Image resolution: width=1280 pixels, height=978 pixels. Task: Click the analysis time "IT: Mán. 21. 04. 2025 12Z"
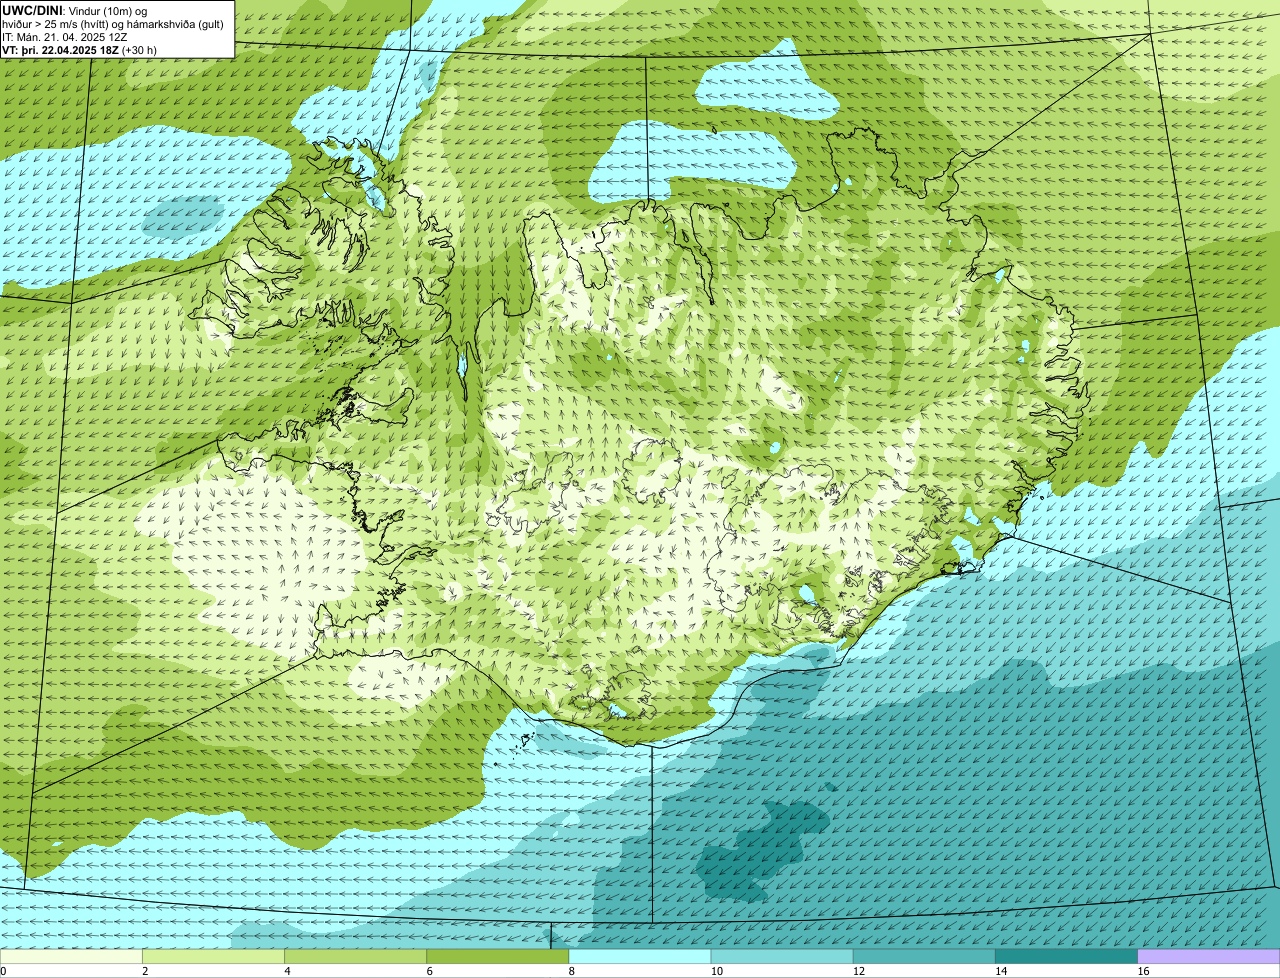click(66, 36)
